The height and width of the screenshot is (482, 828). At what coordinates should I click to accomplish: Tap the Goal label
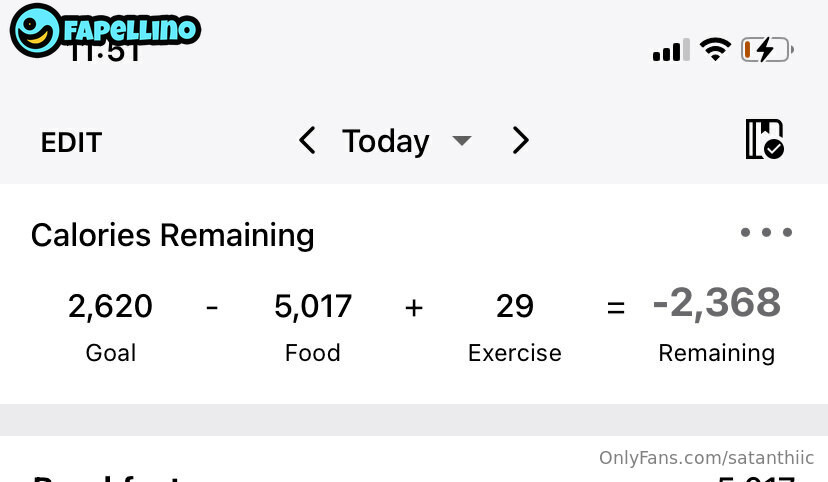point(110,353)
